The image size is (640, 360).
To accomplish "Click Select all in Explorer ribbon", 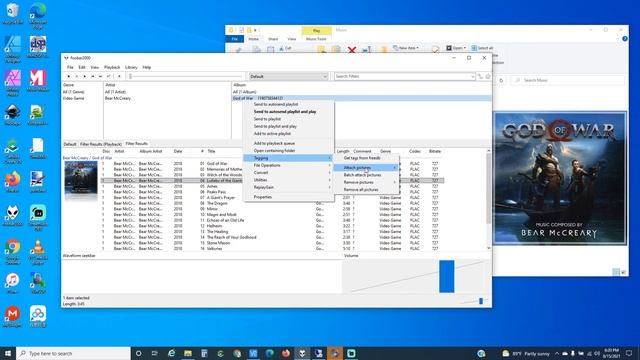I will click(x=482, y=48).
